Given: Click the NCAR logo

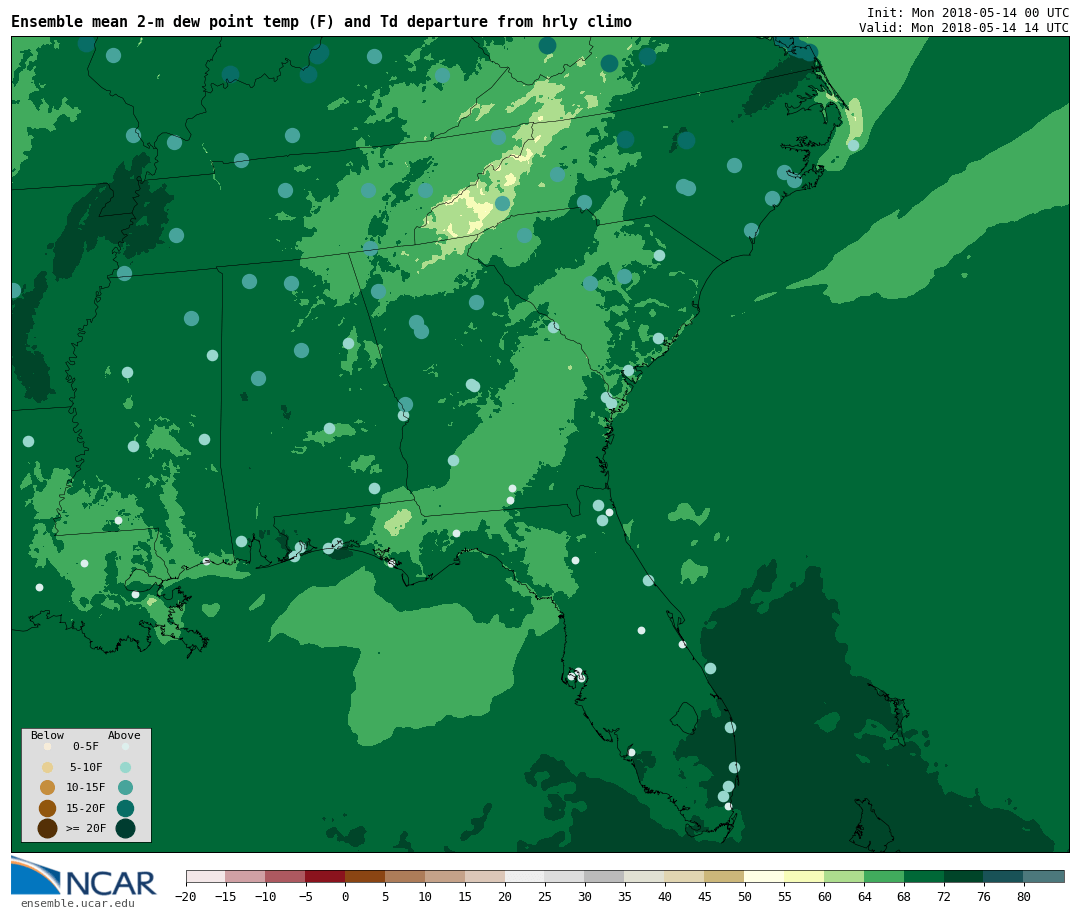Looking at the screenshot, I should pyautogui.click(x=83, y=877).
